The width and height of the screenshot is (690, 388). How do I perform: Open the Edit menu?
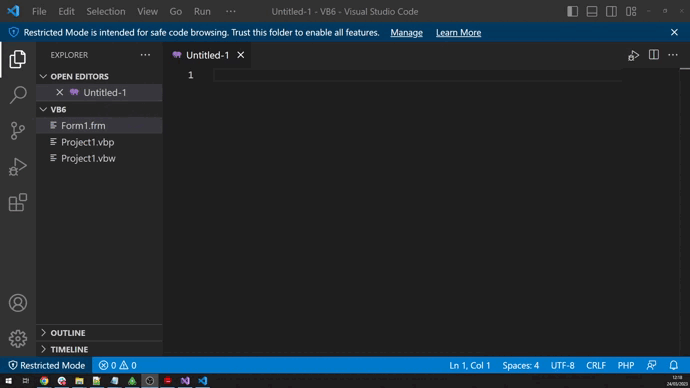click(x=66, y=11)
